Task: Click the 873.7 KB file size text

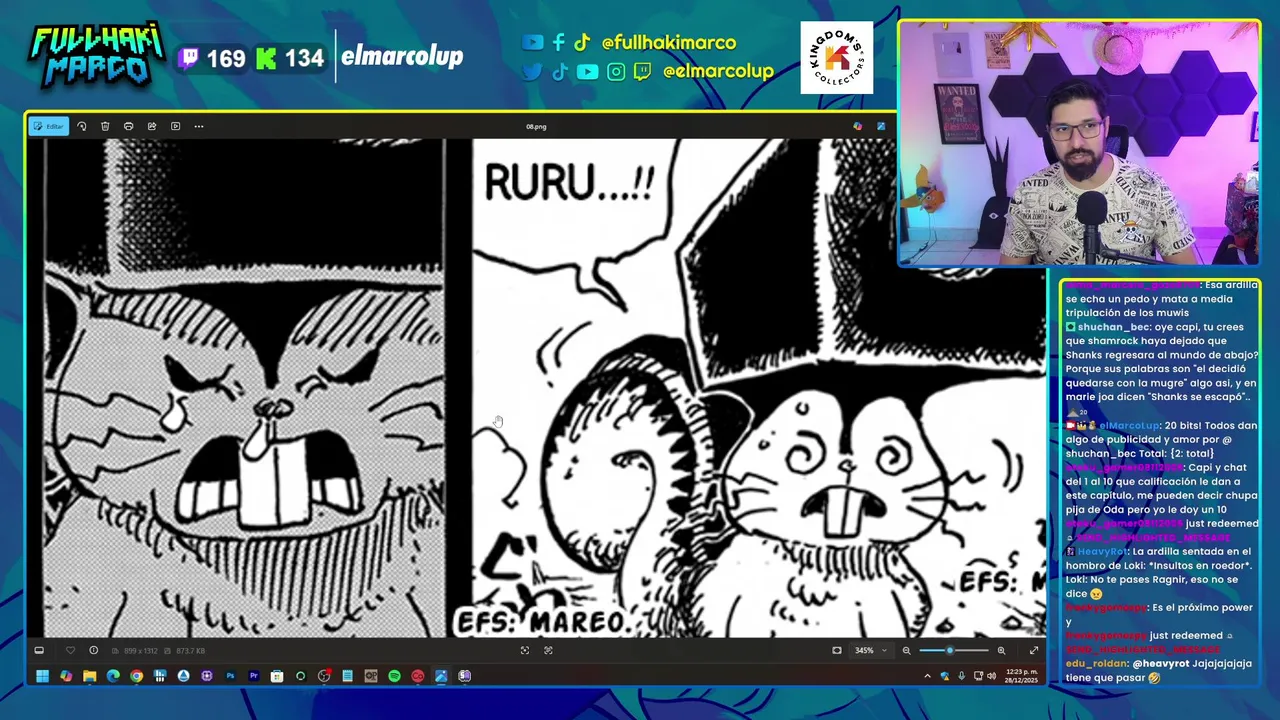Action: [190, 651]
